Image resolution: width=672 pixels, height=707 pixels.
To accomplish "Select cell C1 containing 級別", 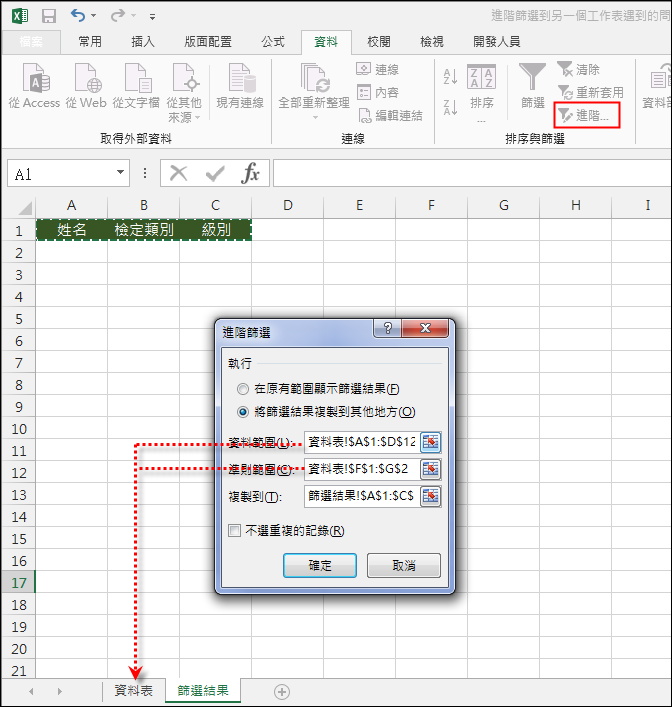I will pos(215,230).
